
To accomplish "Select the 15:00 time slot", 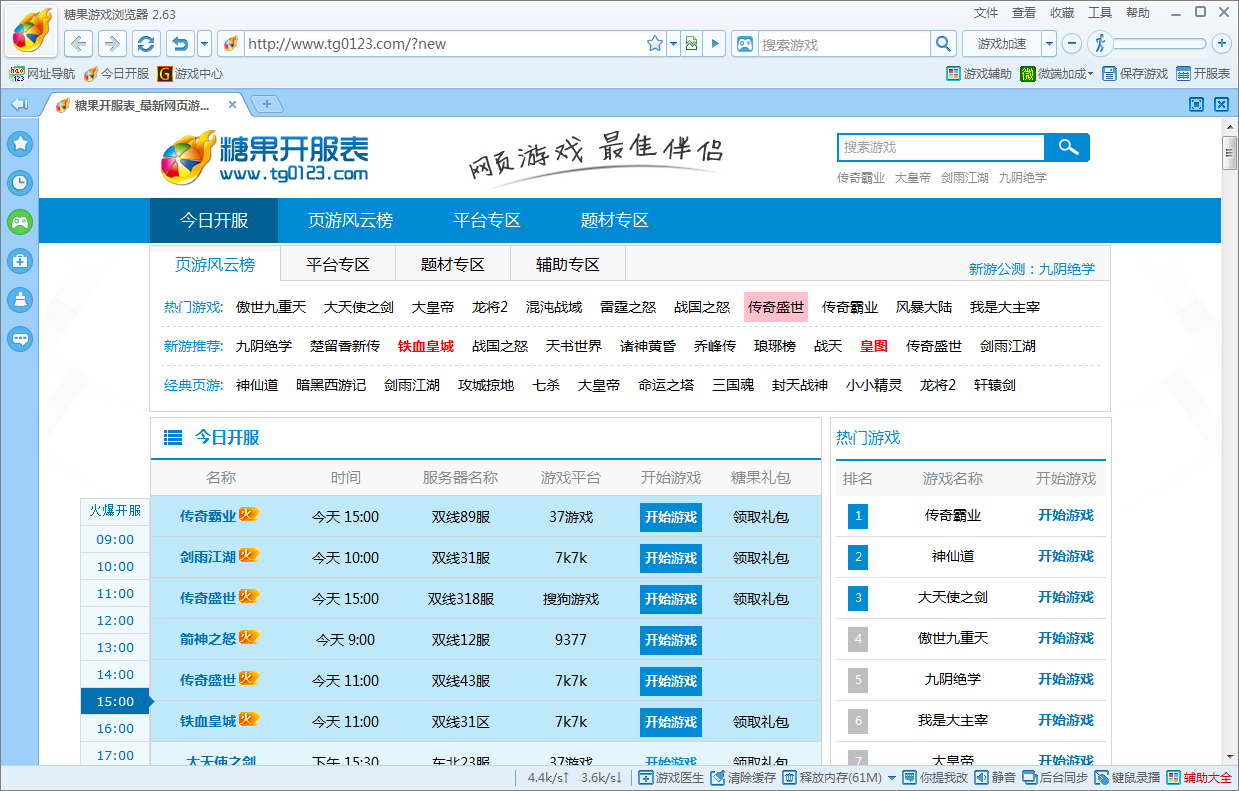I will [x=115, y=702].
